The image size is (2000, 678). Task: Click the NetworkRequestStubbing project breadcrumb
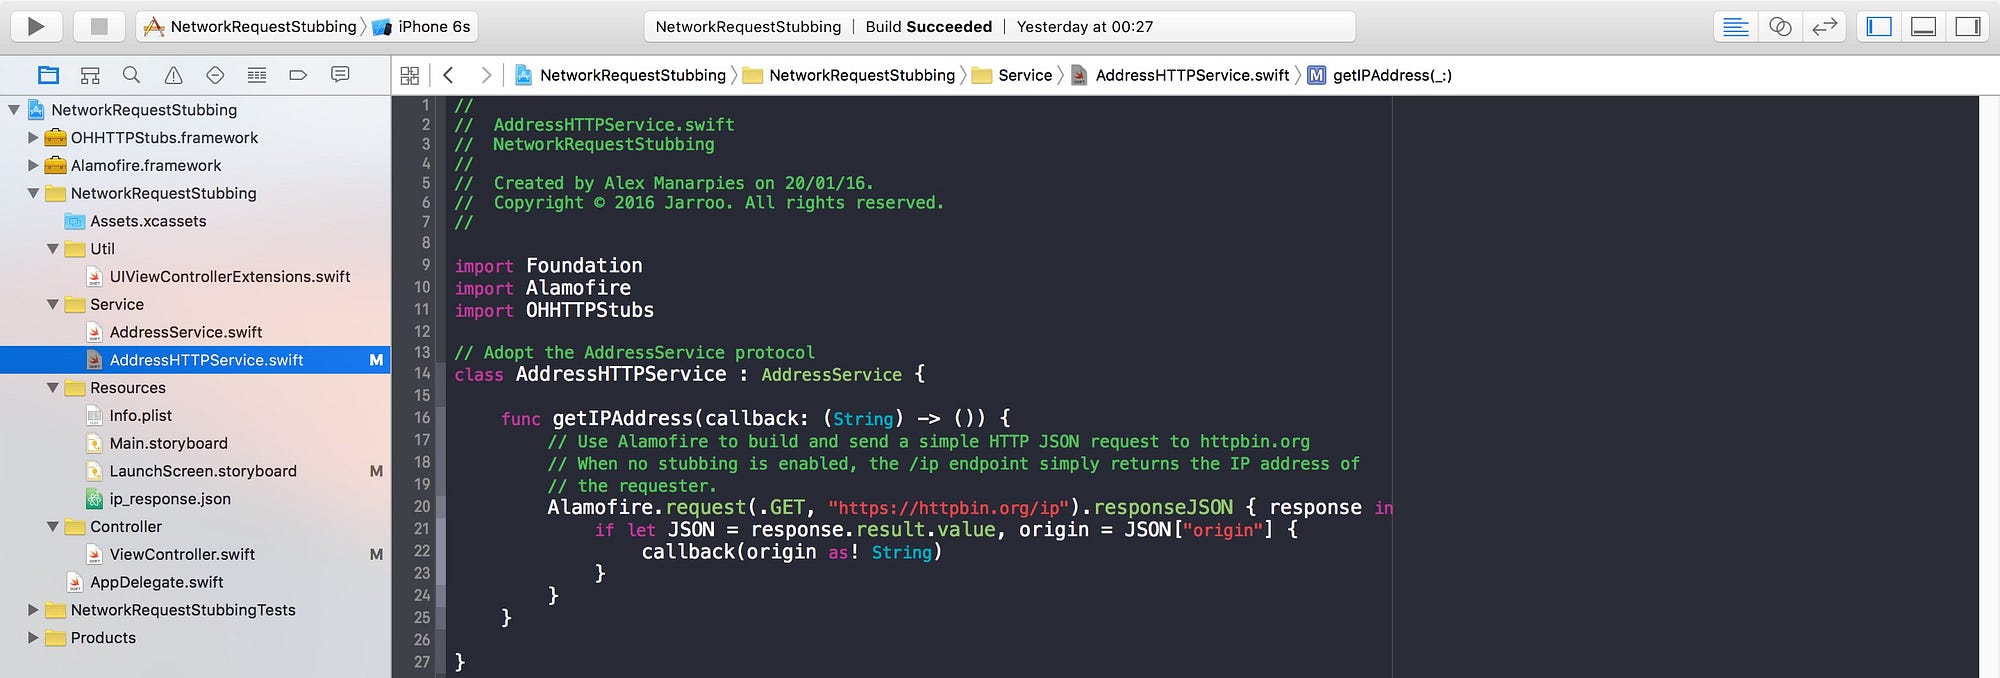point(620,75)
